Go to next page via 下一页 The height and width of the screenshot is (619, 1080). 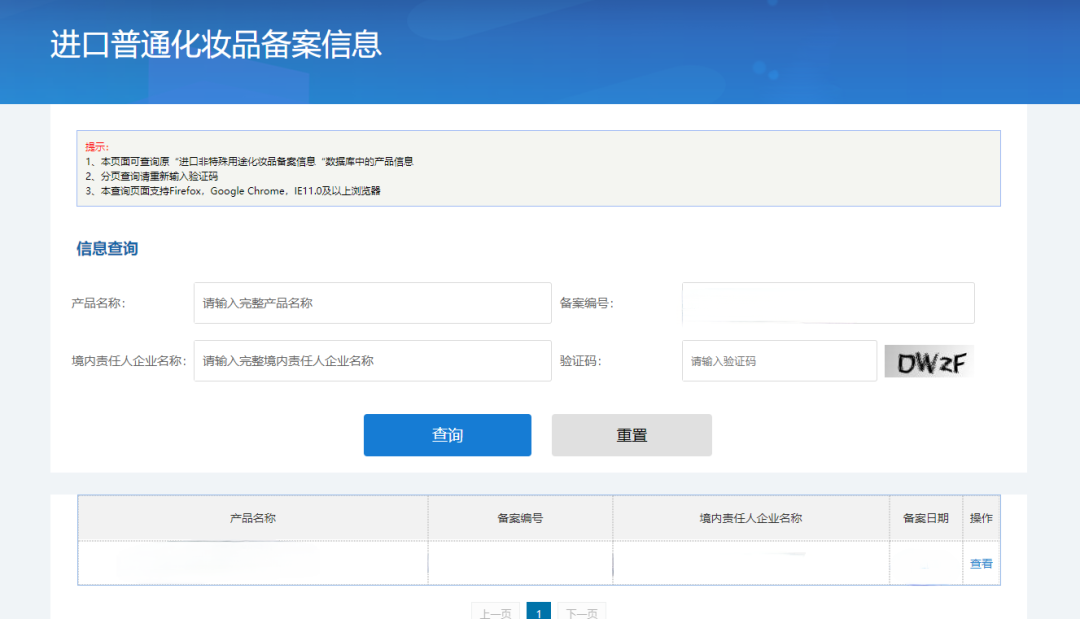(x=581, y=612)
